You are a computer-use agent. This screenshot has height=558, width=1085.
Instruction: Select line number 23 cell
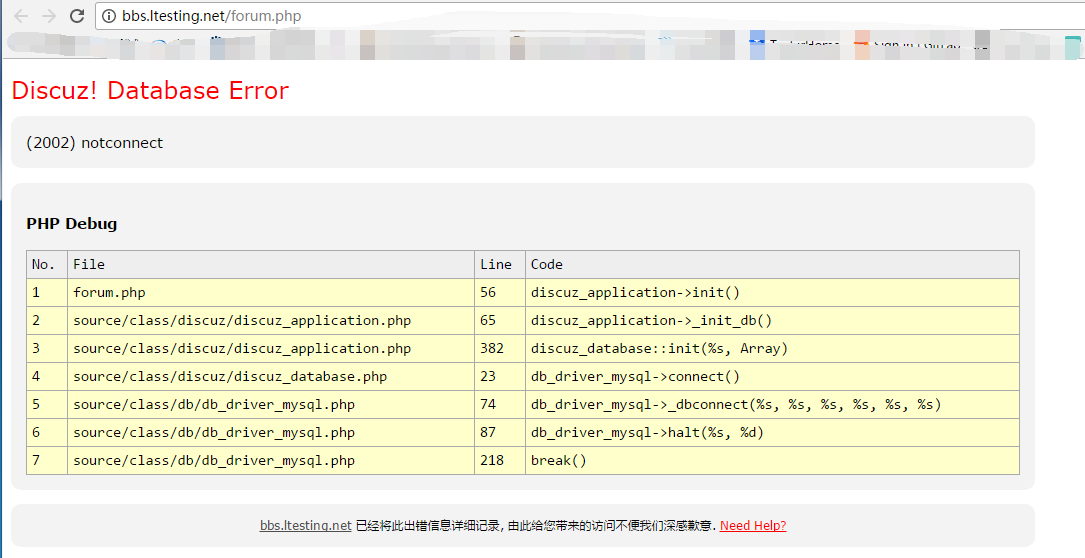click(500, 377)
